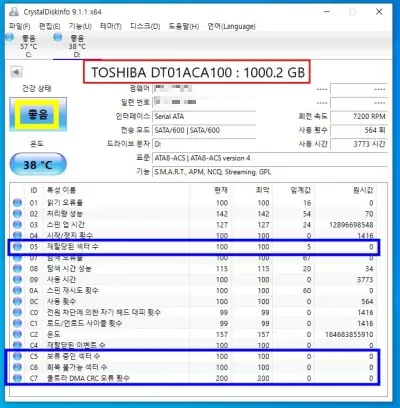Click the status orb of 02 처리량 성능

click(17, 214)
